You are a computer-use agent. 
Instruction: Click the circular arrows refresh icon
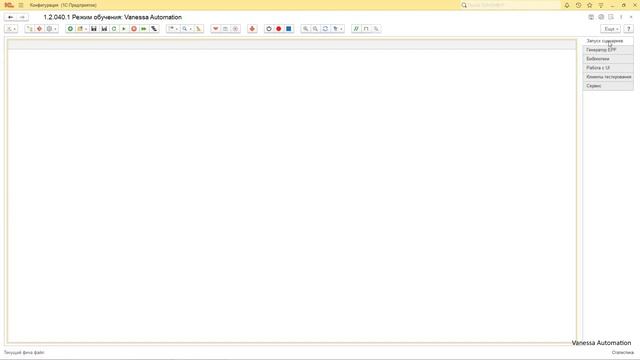pos(325,29)
